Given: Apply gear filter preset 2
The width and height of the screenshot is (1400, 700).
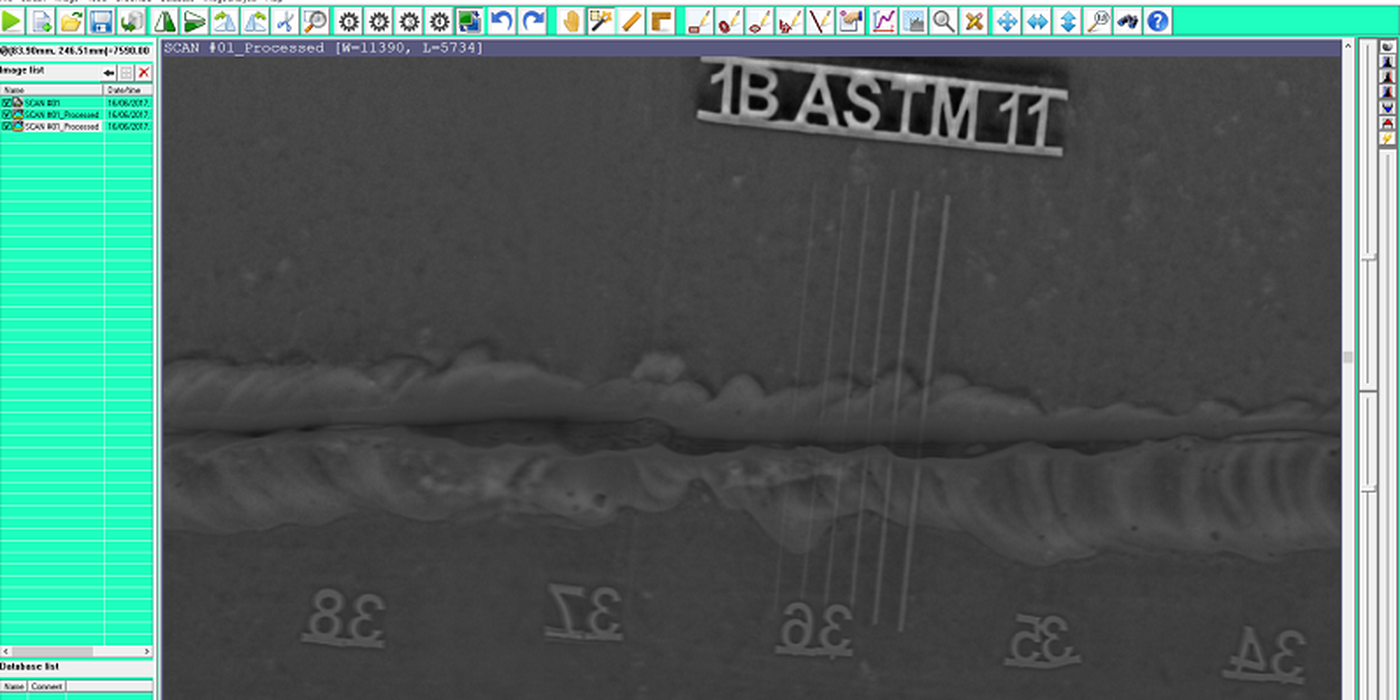Looking at the screenshot, I should tap(379, 20).
